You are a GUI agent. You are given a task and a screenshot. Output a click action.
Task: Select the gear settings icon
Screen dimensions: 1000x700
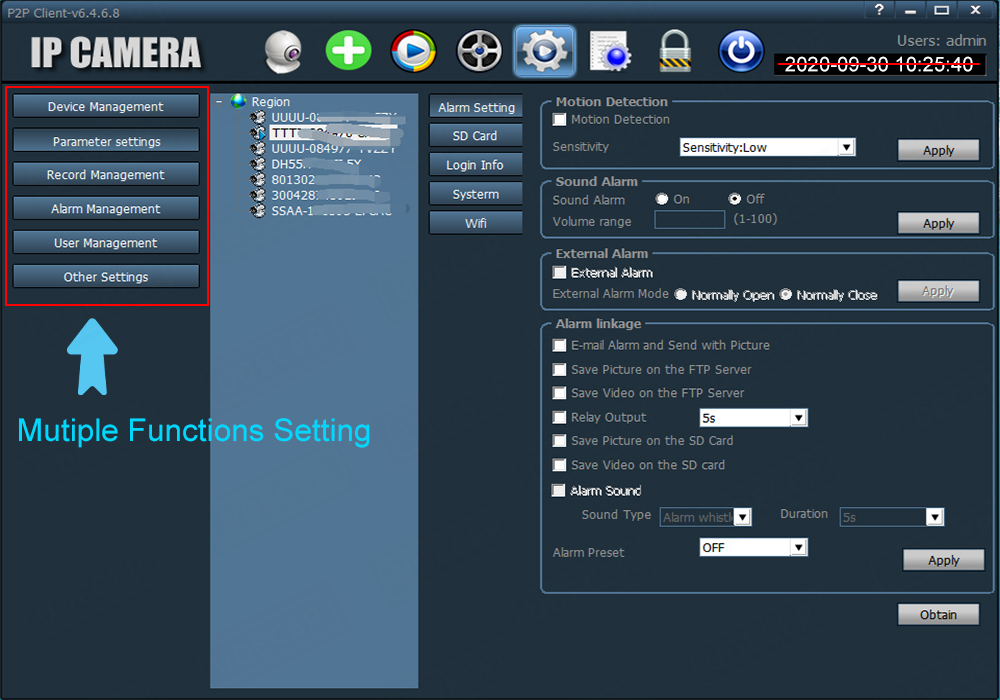[x=543, y=50]
